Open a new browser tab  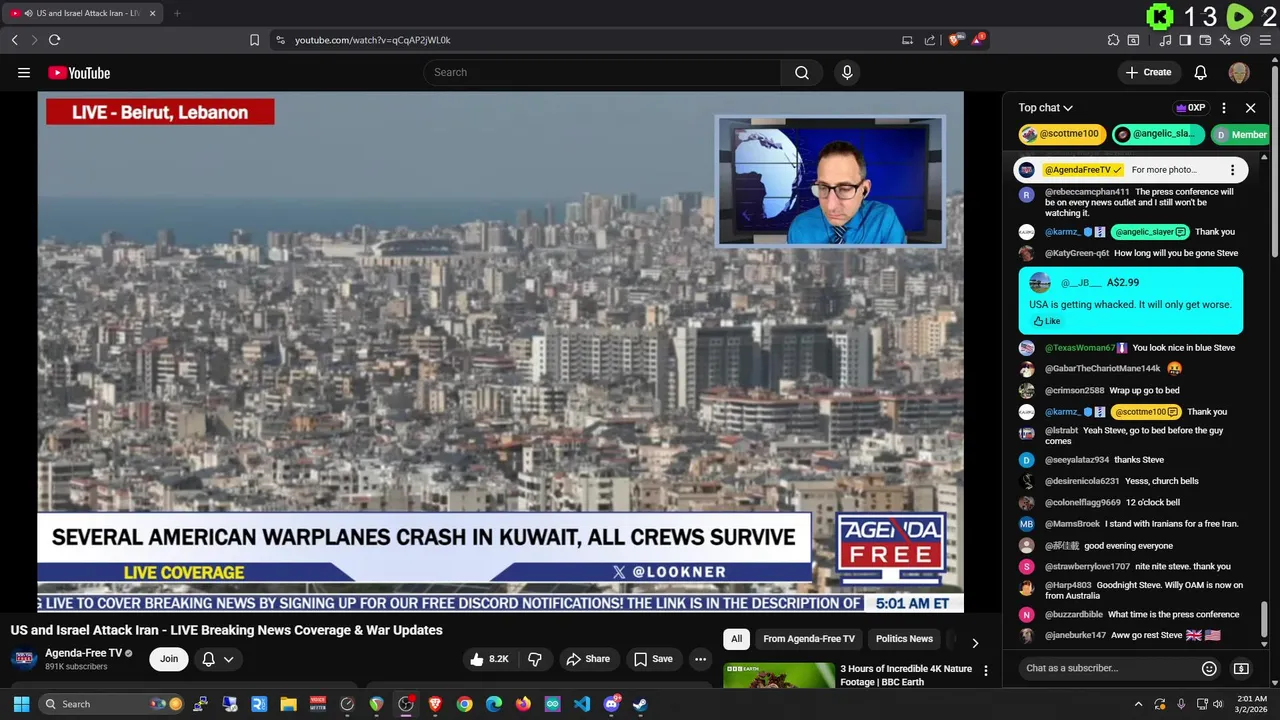click(x=177, y=13)
